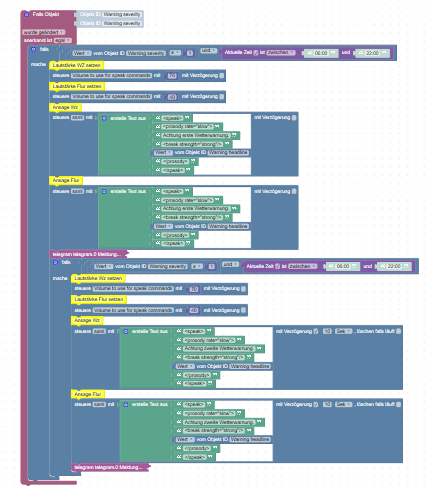This screenshot has width=430, height=492.
Task: Select the ssml object field under first Ansage Wz
Action: click(x=77, y=117)
